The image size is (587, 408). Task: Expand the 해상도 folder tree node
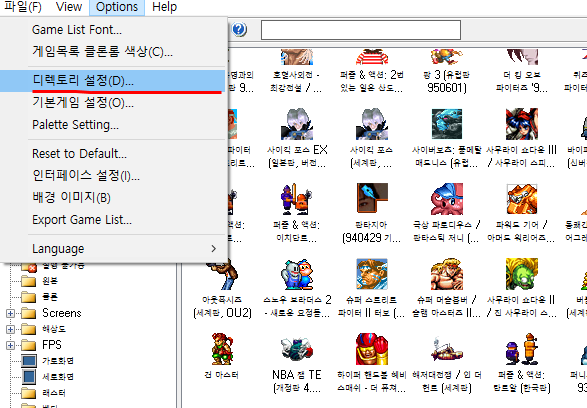10,329
